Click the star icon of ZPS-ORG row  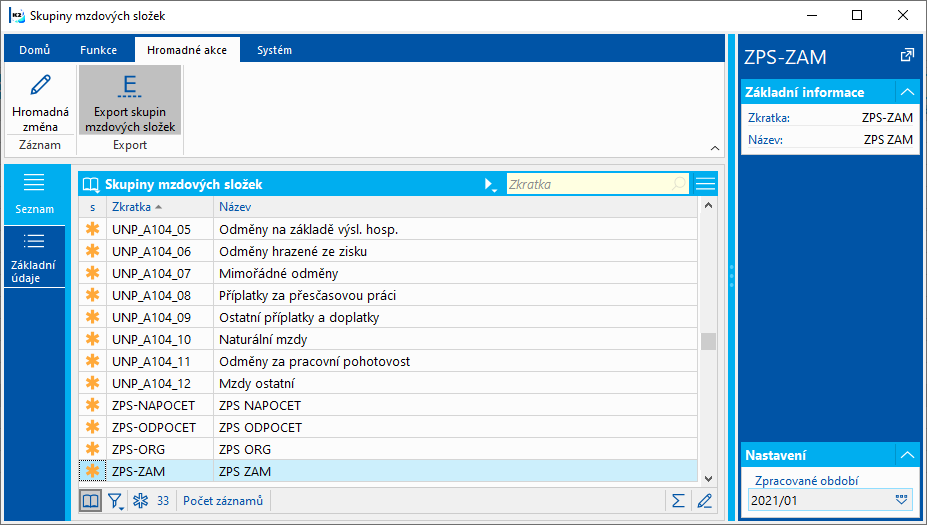coord(92,449)
